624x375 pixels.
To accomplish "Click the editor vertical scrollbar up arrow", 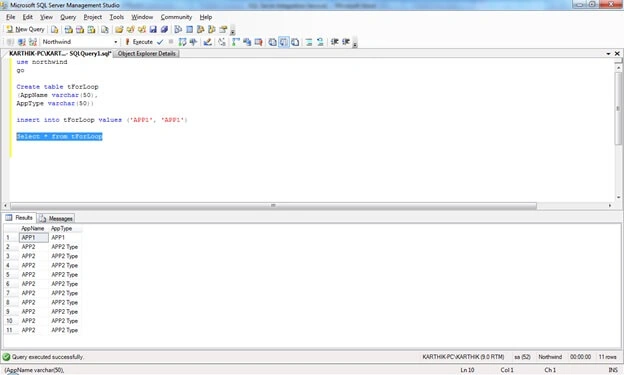I will [x=618, y=68].
